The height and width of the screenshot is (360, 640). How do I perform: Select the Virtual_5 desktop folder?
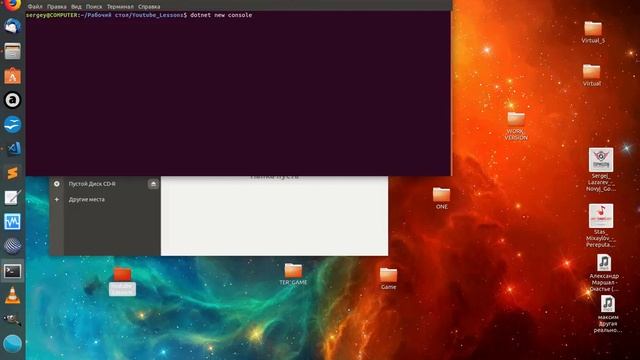(x=593, y=32)
